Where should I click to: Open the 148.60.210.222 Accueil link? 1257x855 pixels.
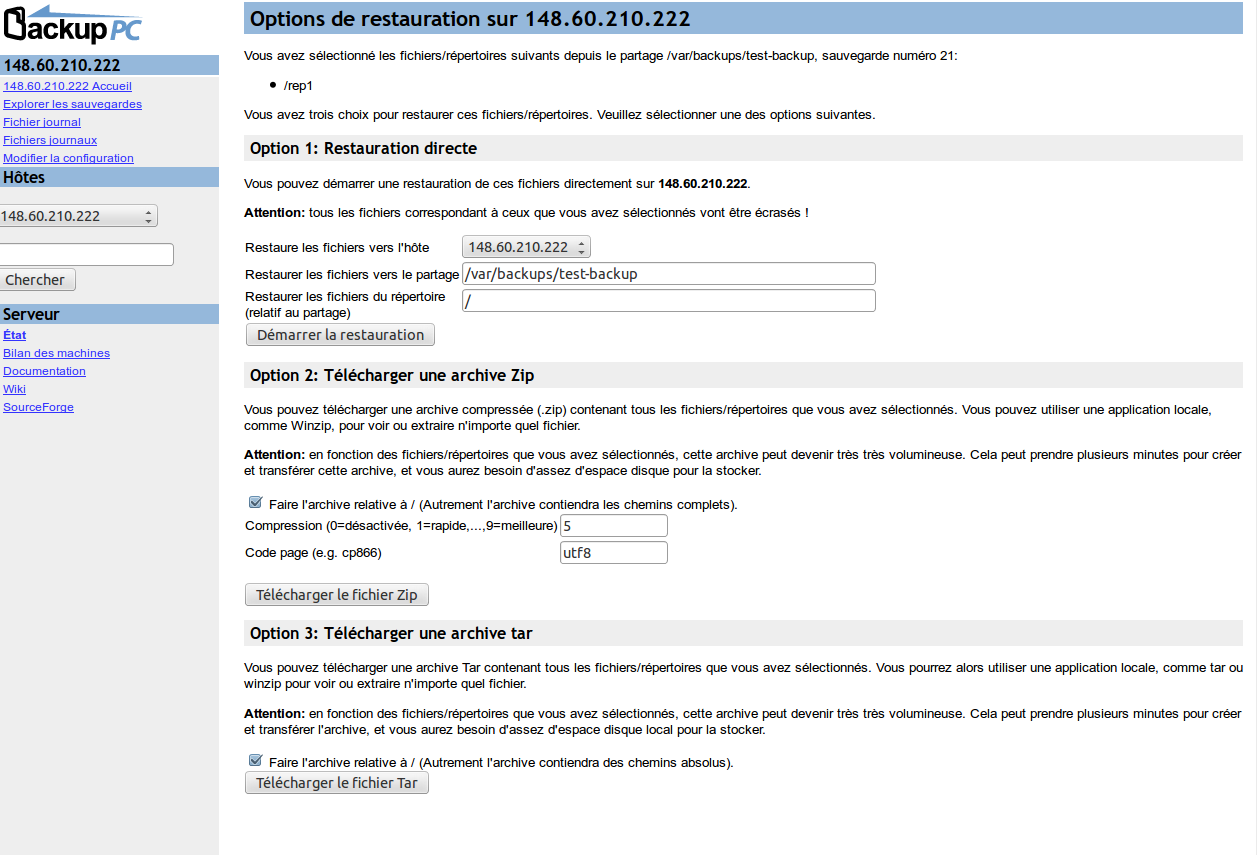67,86
